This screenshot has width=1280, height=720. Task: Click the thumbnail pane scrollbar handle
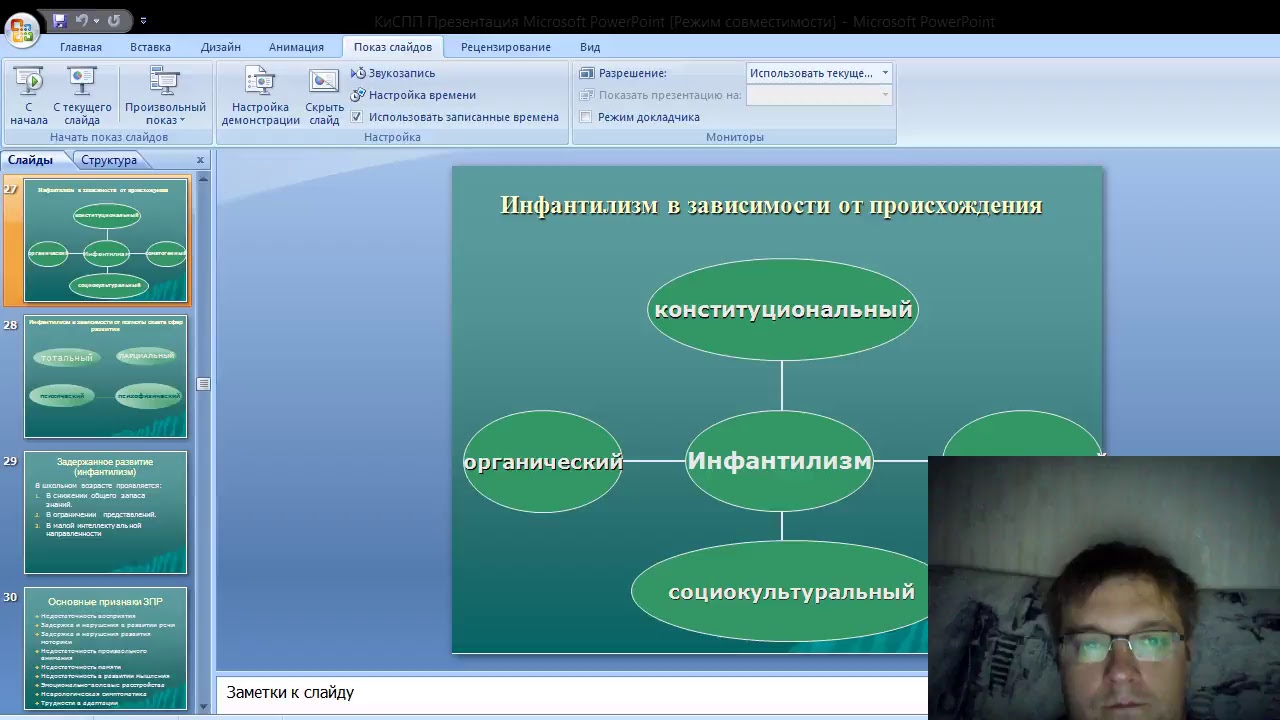(x=203, y=384)
